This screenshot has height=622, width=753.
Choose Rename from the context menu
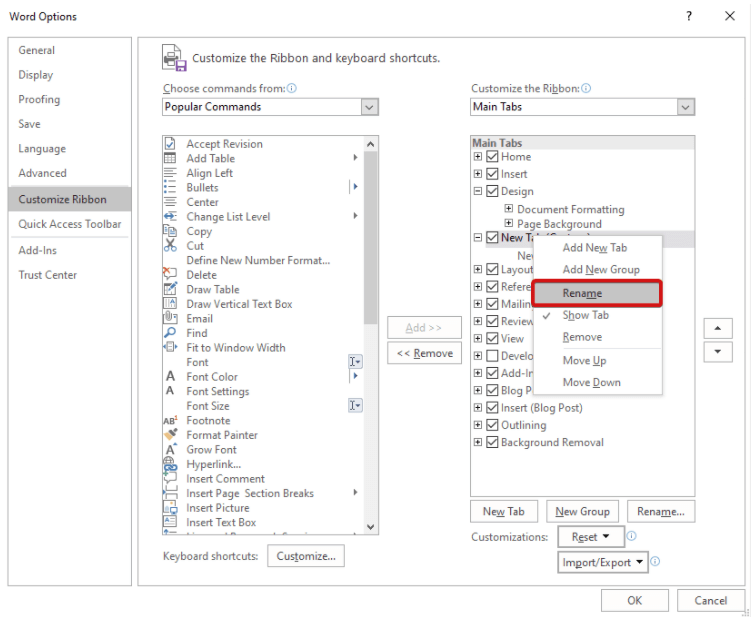(x=597, y=293)
